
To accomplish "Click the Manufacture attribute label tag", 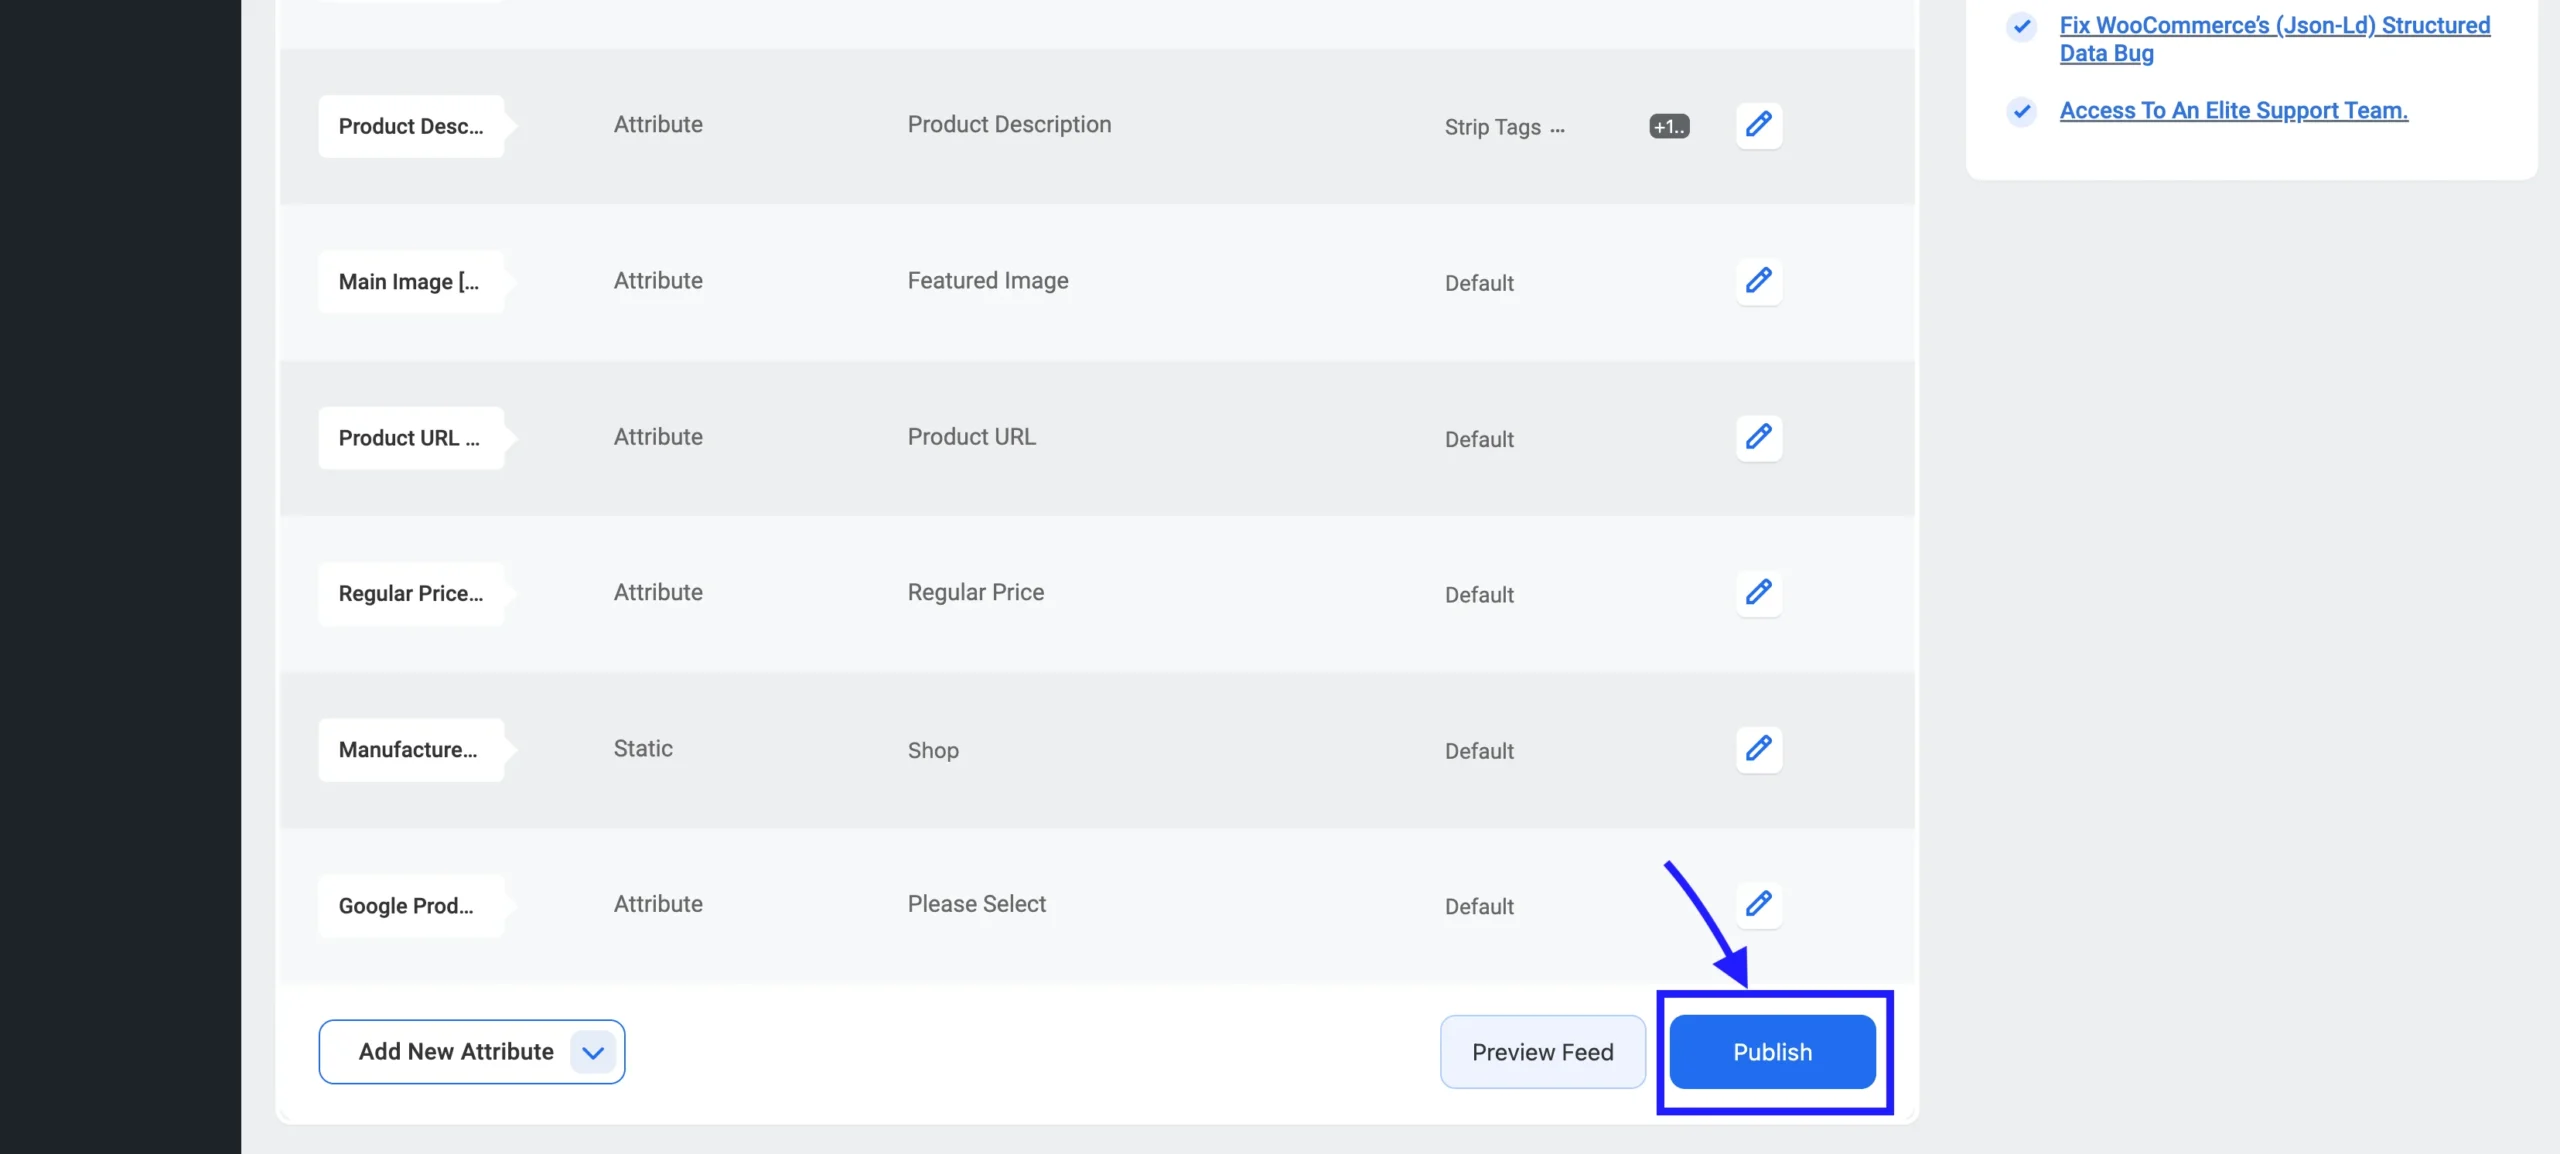I will point(410,750).
